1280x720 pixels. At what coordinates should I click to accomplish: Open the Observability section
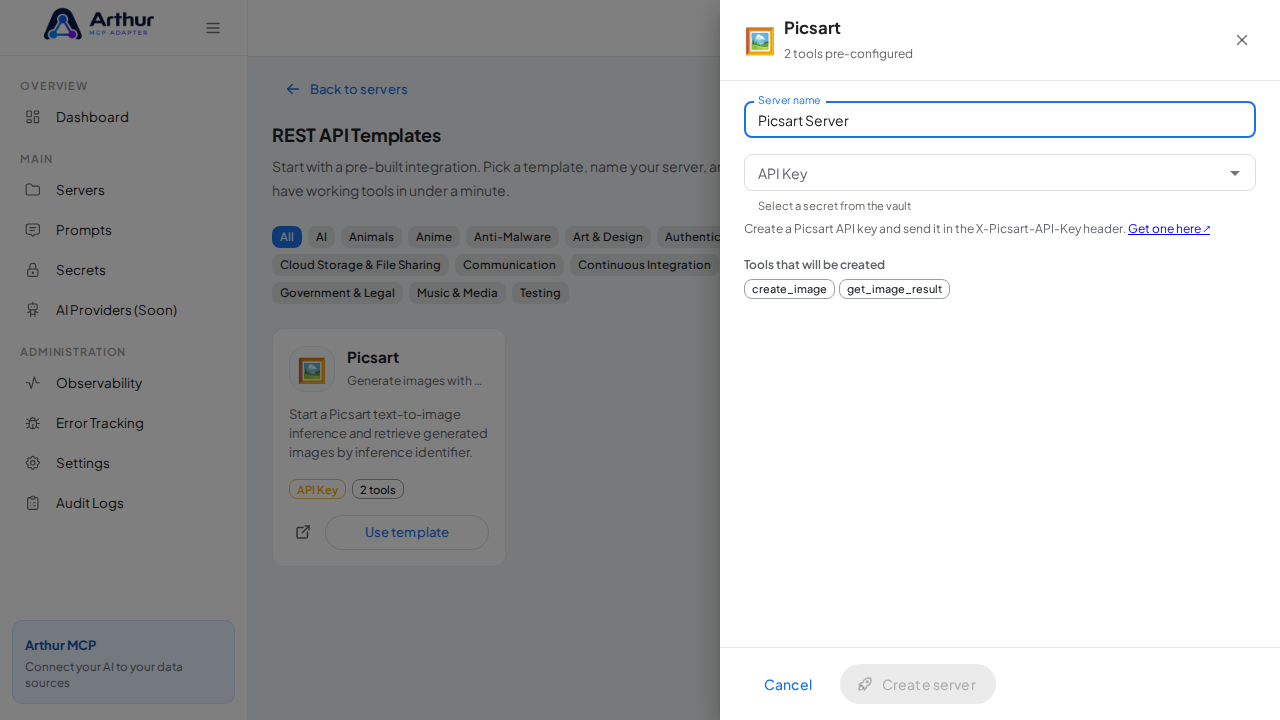pos(124,383)
